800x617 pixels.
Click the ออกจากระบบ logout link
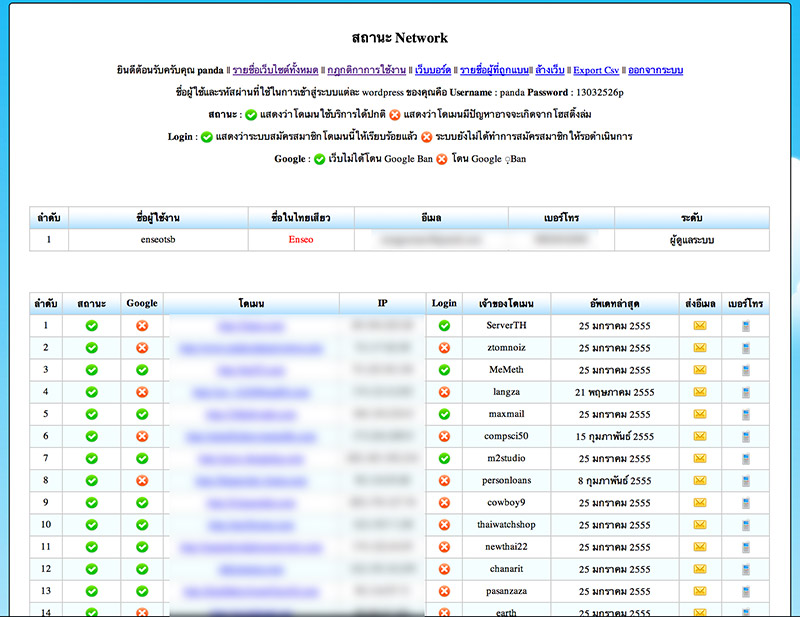click(x=655, y=71)
